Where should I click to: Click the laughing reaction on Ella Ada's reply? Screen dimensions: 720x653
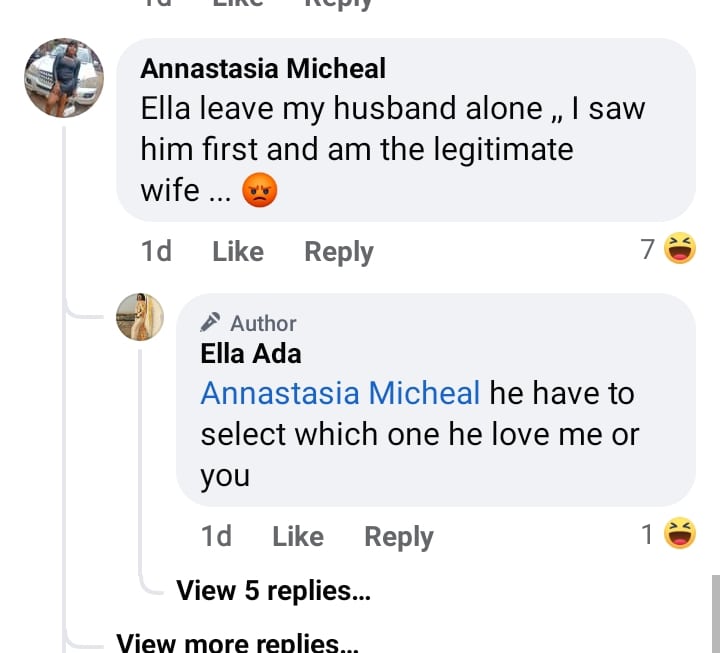coord(680,535)
